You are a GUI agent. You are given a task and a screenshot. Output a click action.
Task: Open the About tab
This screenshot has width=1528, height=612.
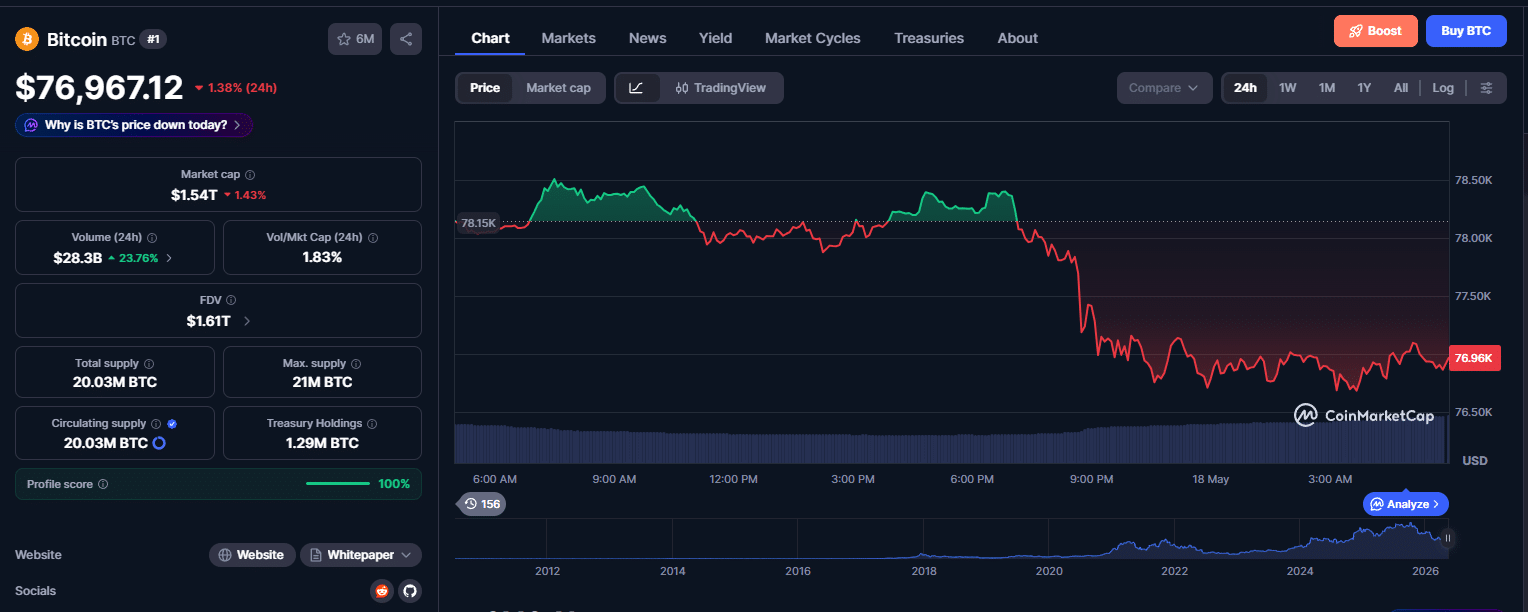coord(1017,38)
